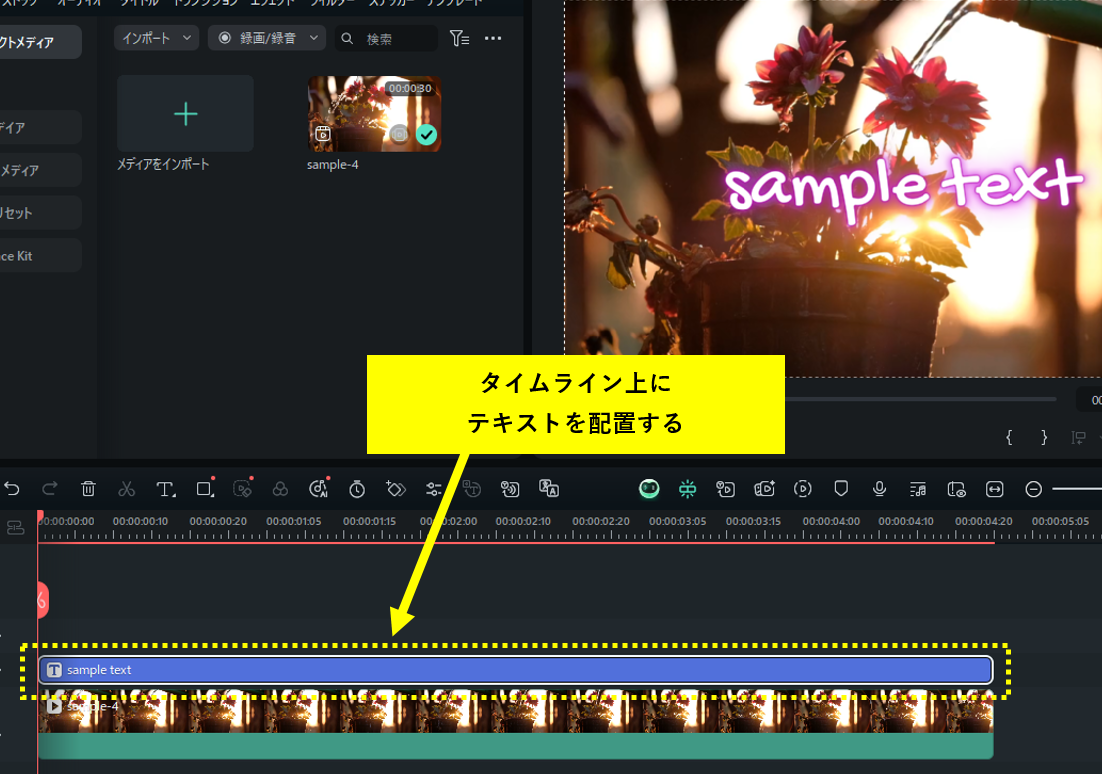The image size is (1102, 774).
Task: Click the timer icon in the toolbar
Action: tap(356, 488)
